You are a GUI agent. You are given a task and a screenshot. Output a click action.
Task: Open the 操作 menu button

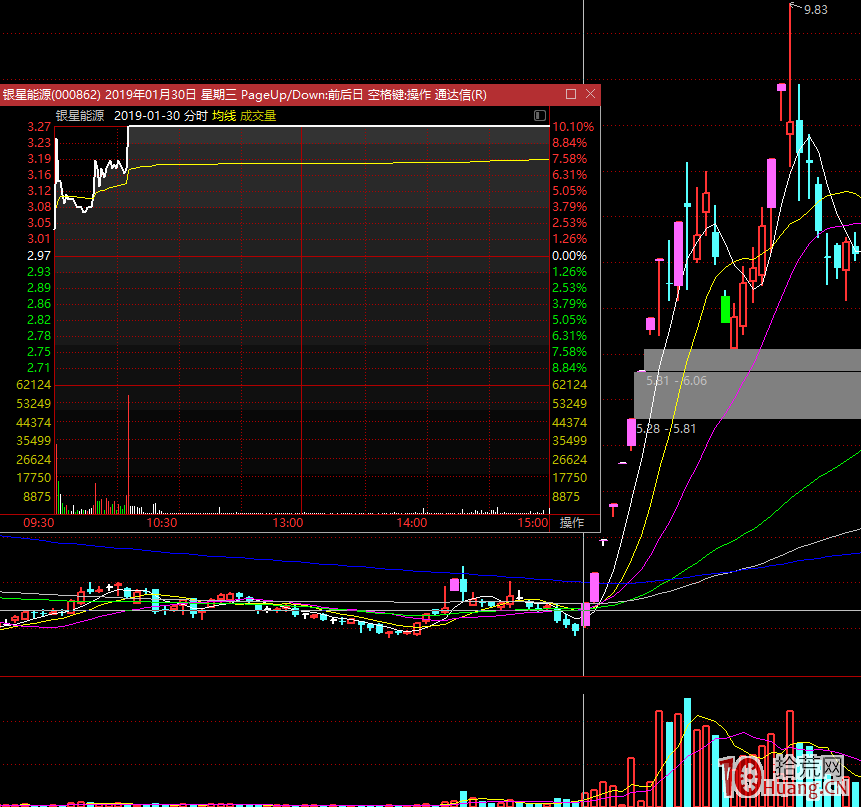(572, 523)
